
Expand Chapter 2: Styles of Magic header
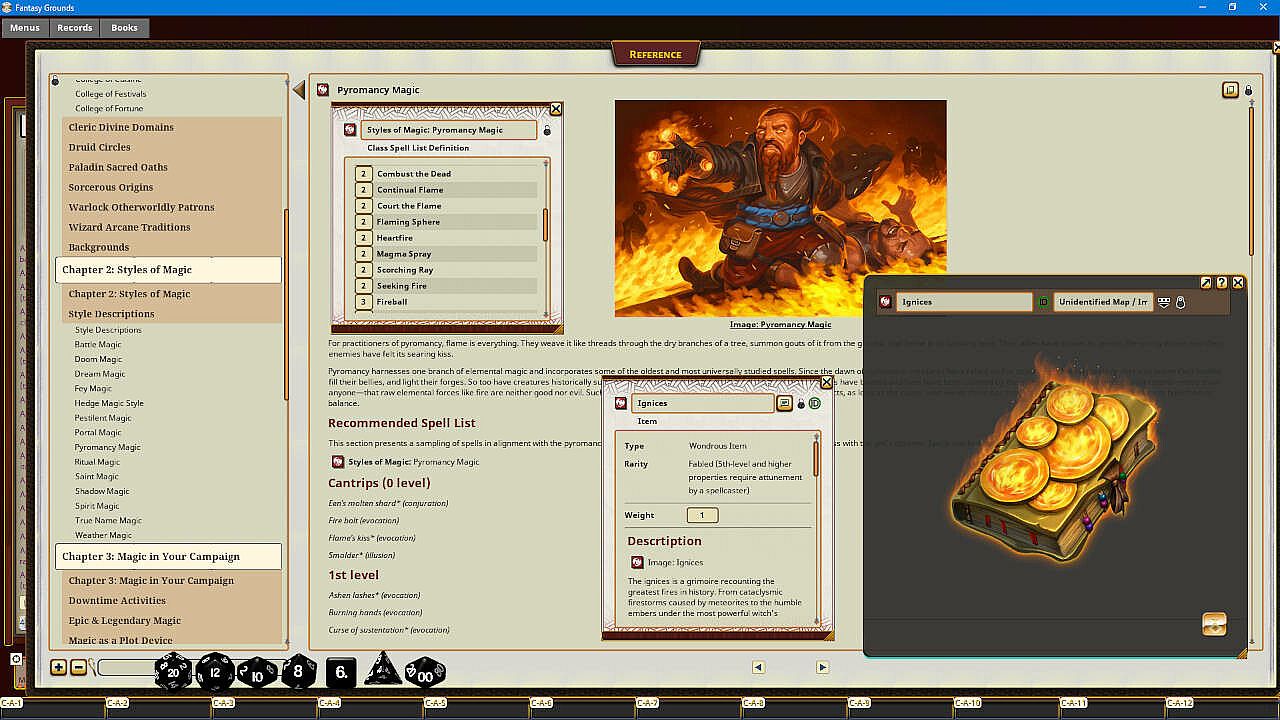coord(168,270)
